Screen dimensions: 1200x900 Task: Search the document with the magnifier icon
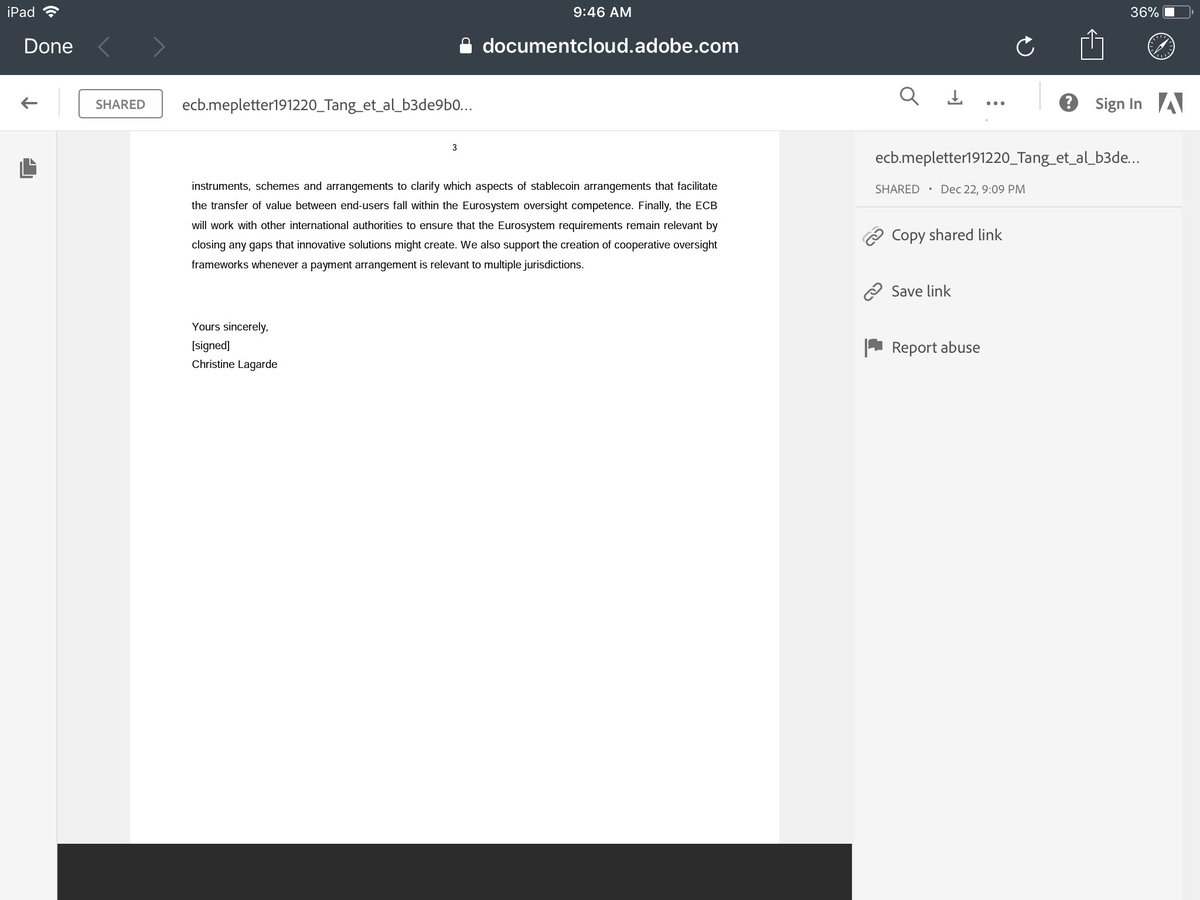point(909,96)
